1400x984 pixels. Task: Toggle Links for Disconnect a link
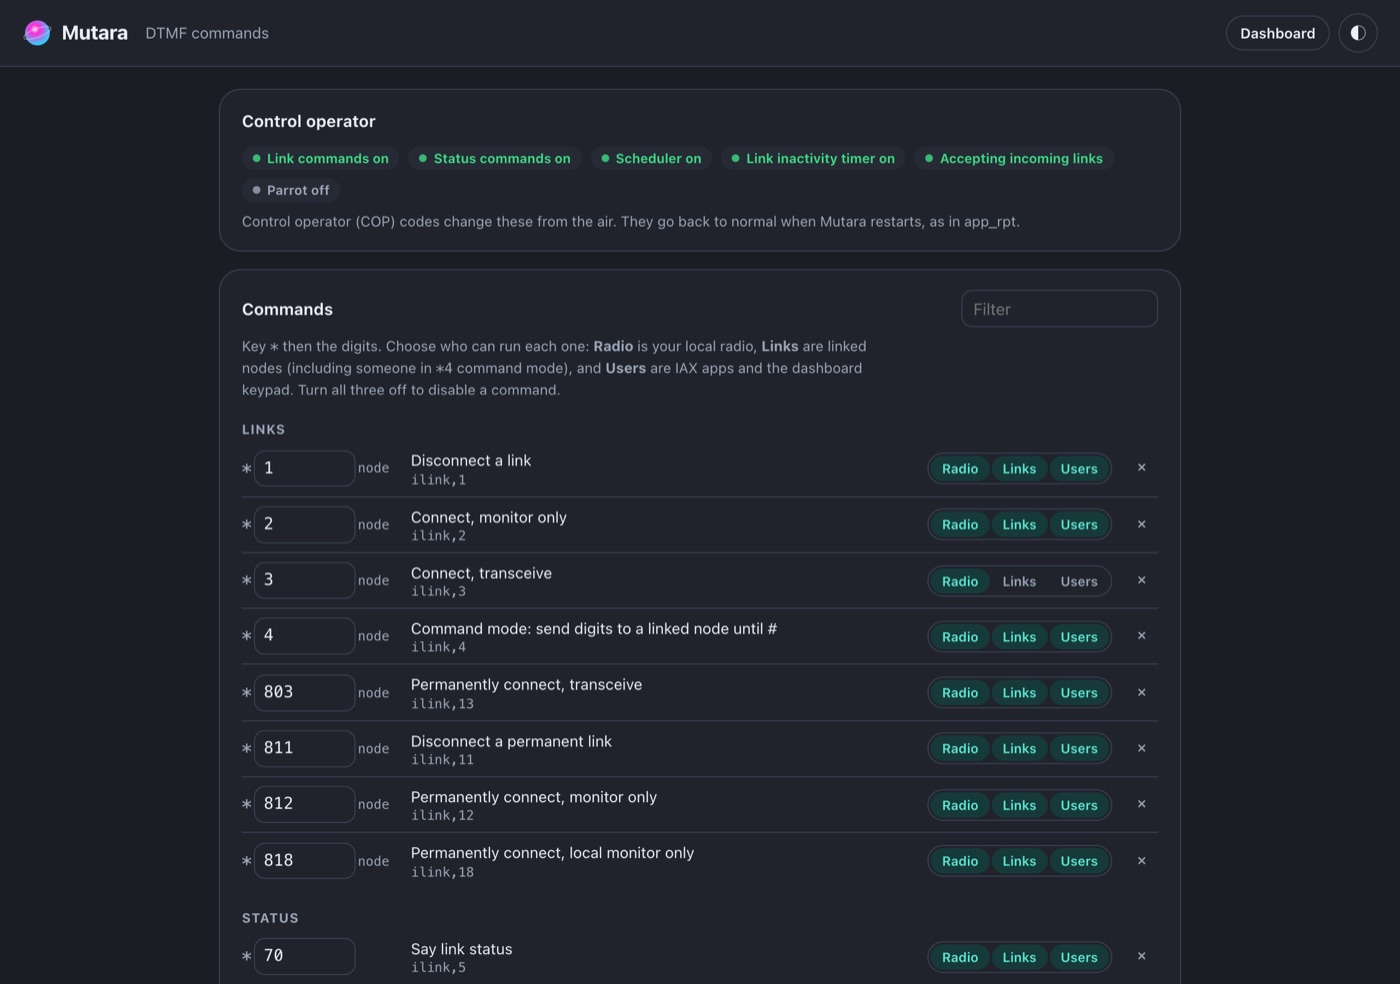pyautogui.click(x=1019, y=468)
